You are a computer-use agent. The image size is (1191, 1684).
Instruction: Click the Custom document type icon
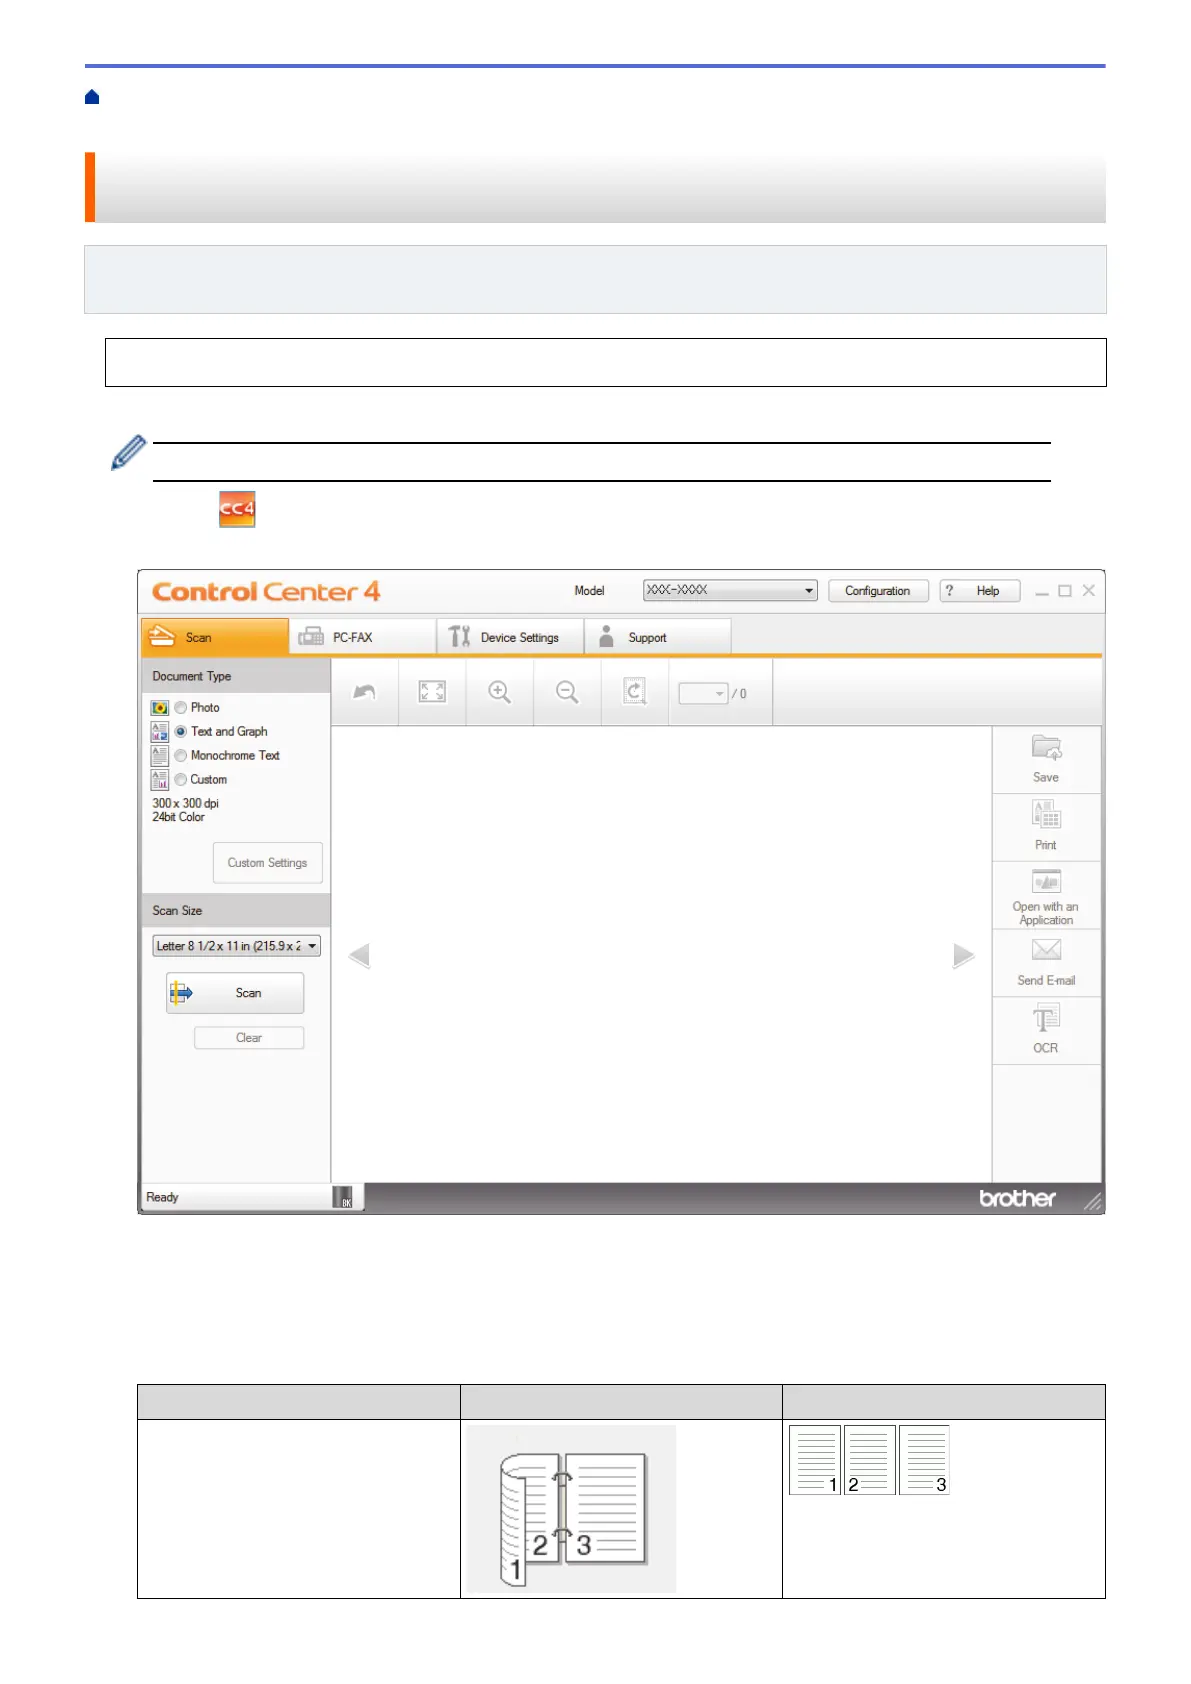tap(159, 779)
